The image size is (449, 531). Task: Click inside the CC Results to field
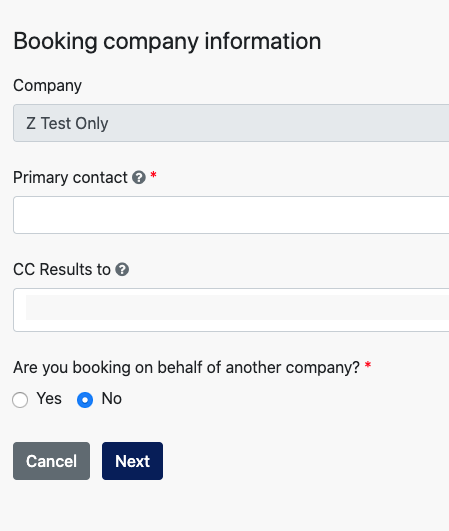(x=231, y=310)
